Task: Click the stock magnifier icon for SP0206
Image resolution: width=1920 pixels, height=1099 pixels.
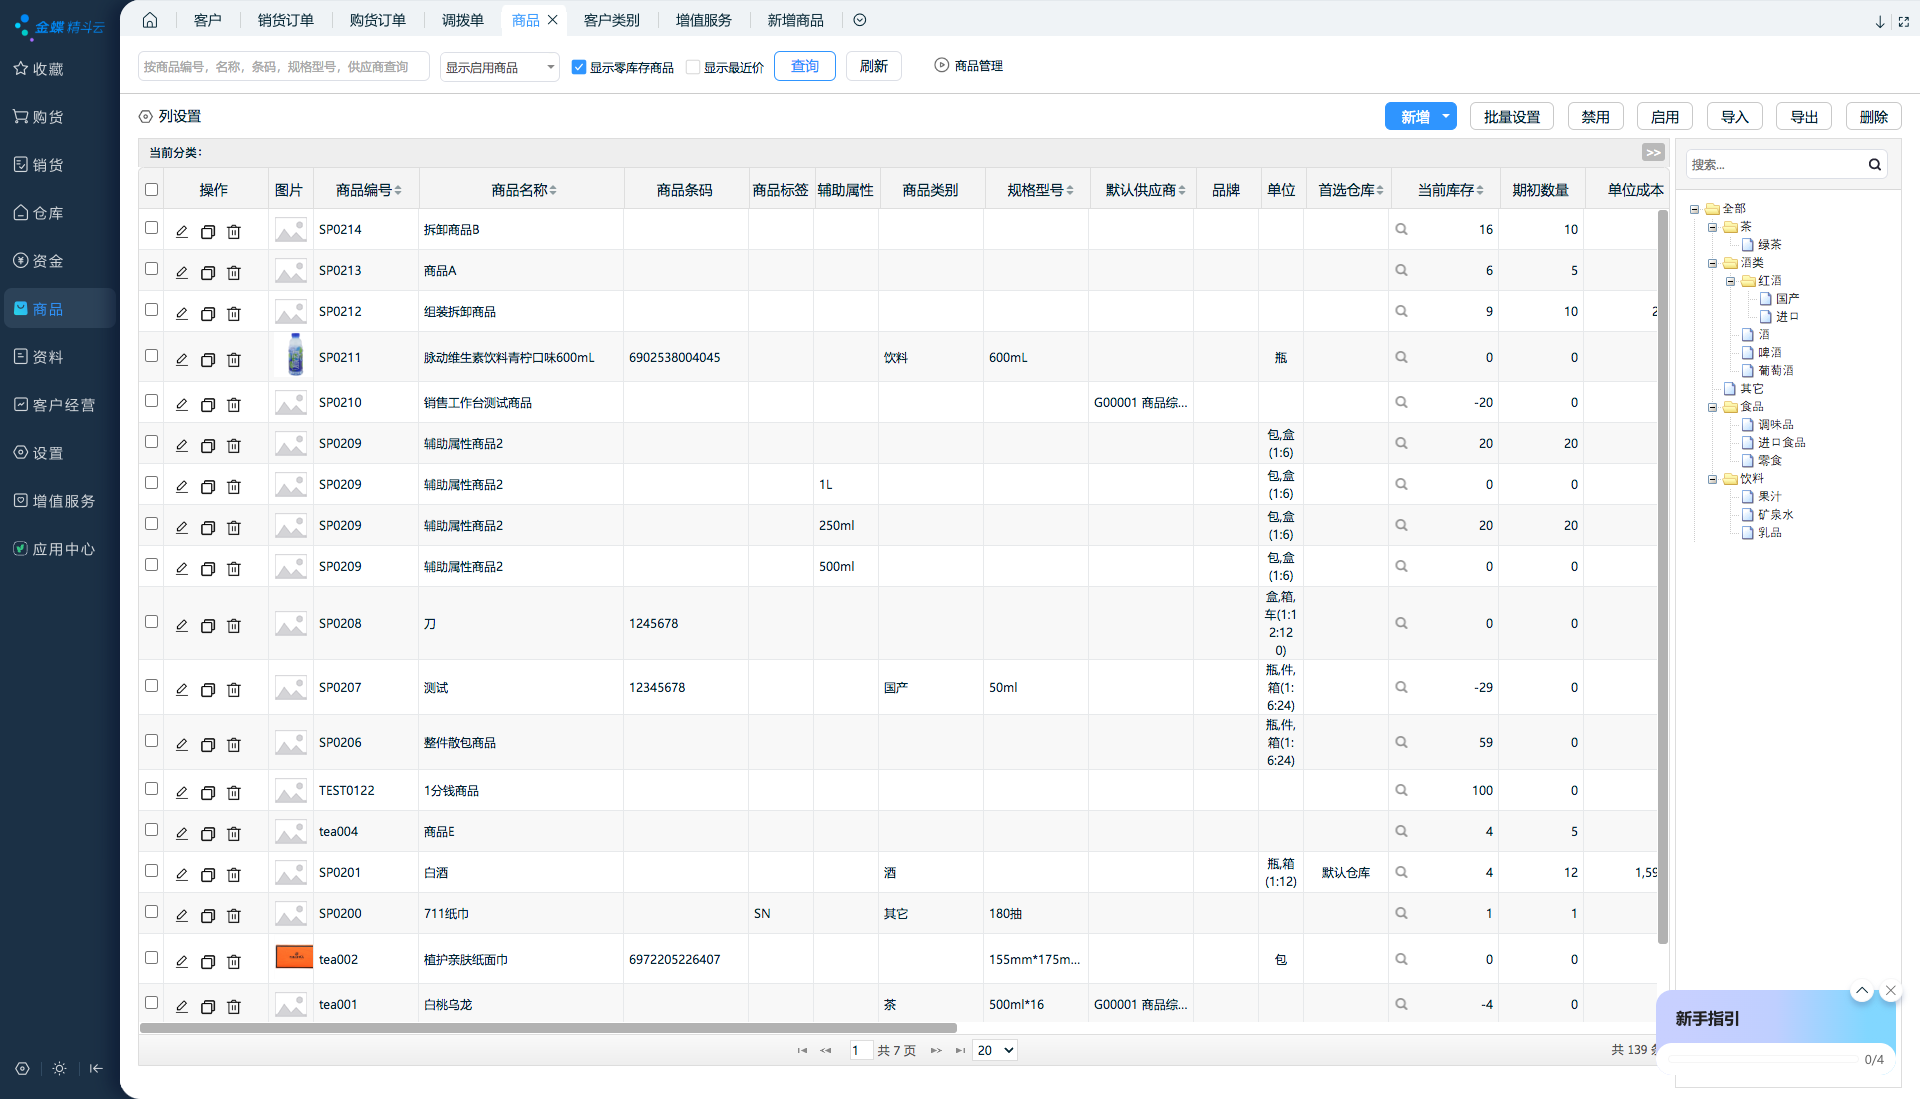Action: coord(1401,743)
